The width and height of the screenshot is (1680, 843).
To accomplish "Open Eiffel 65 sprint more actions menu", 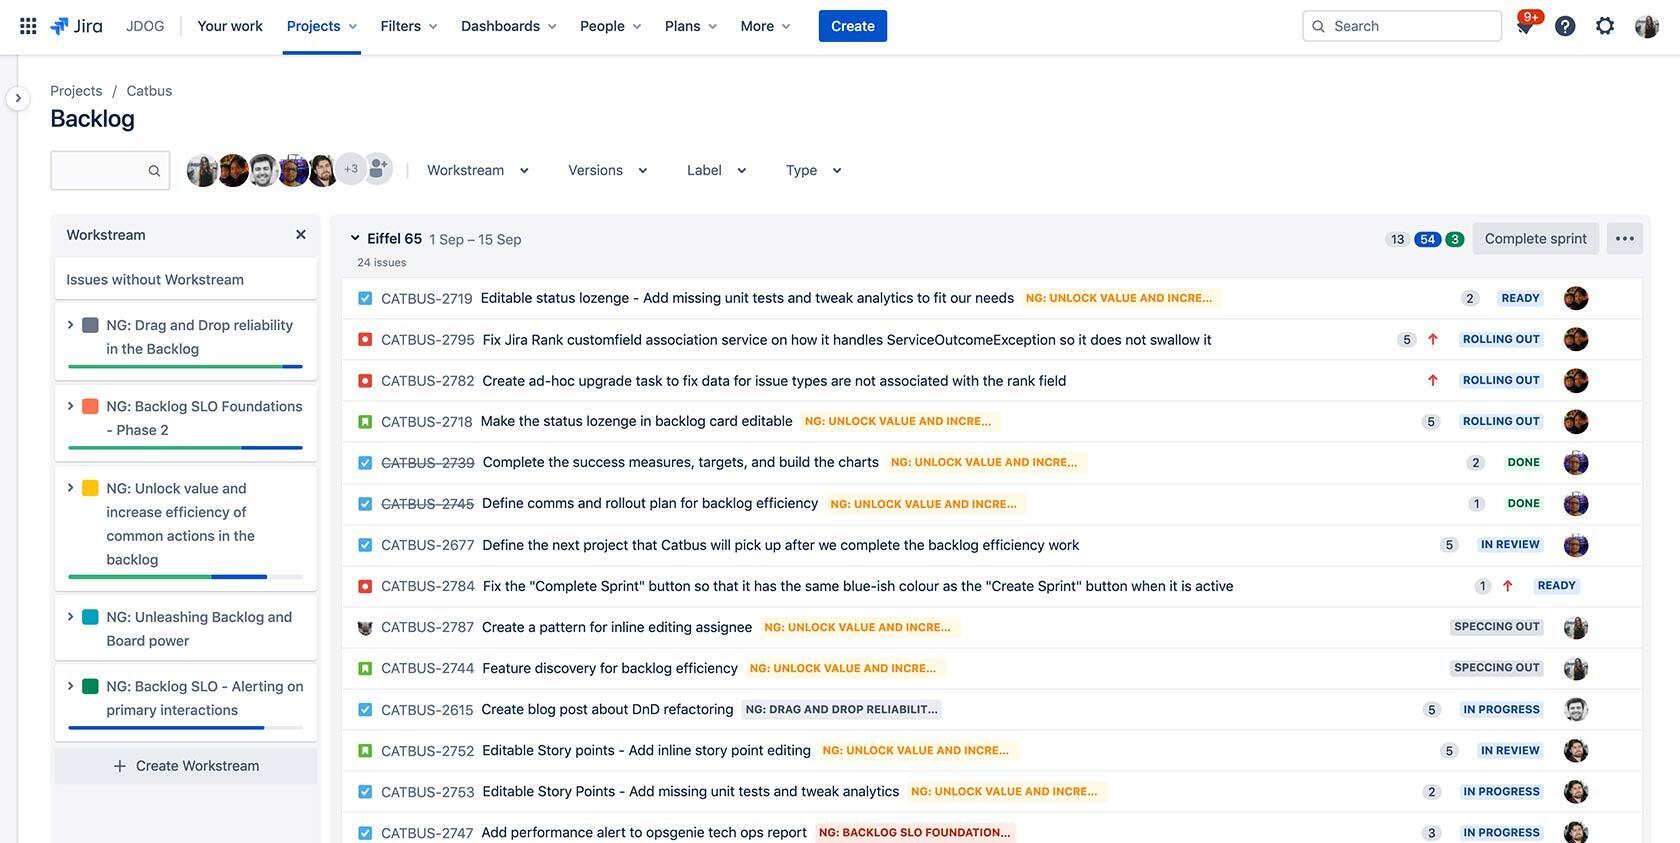I will click(1624, 239).
